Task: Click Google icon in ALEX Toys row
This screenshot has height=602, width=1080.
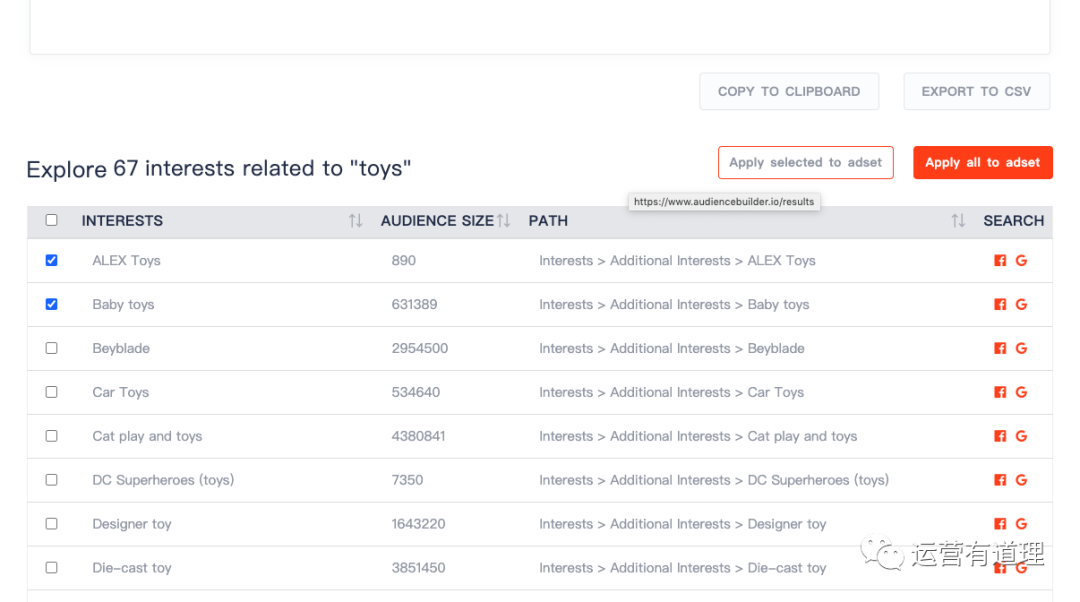Action: coord(1021,261)
